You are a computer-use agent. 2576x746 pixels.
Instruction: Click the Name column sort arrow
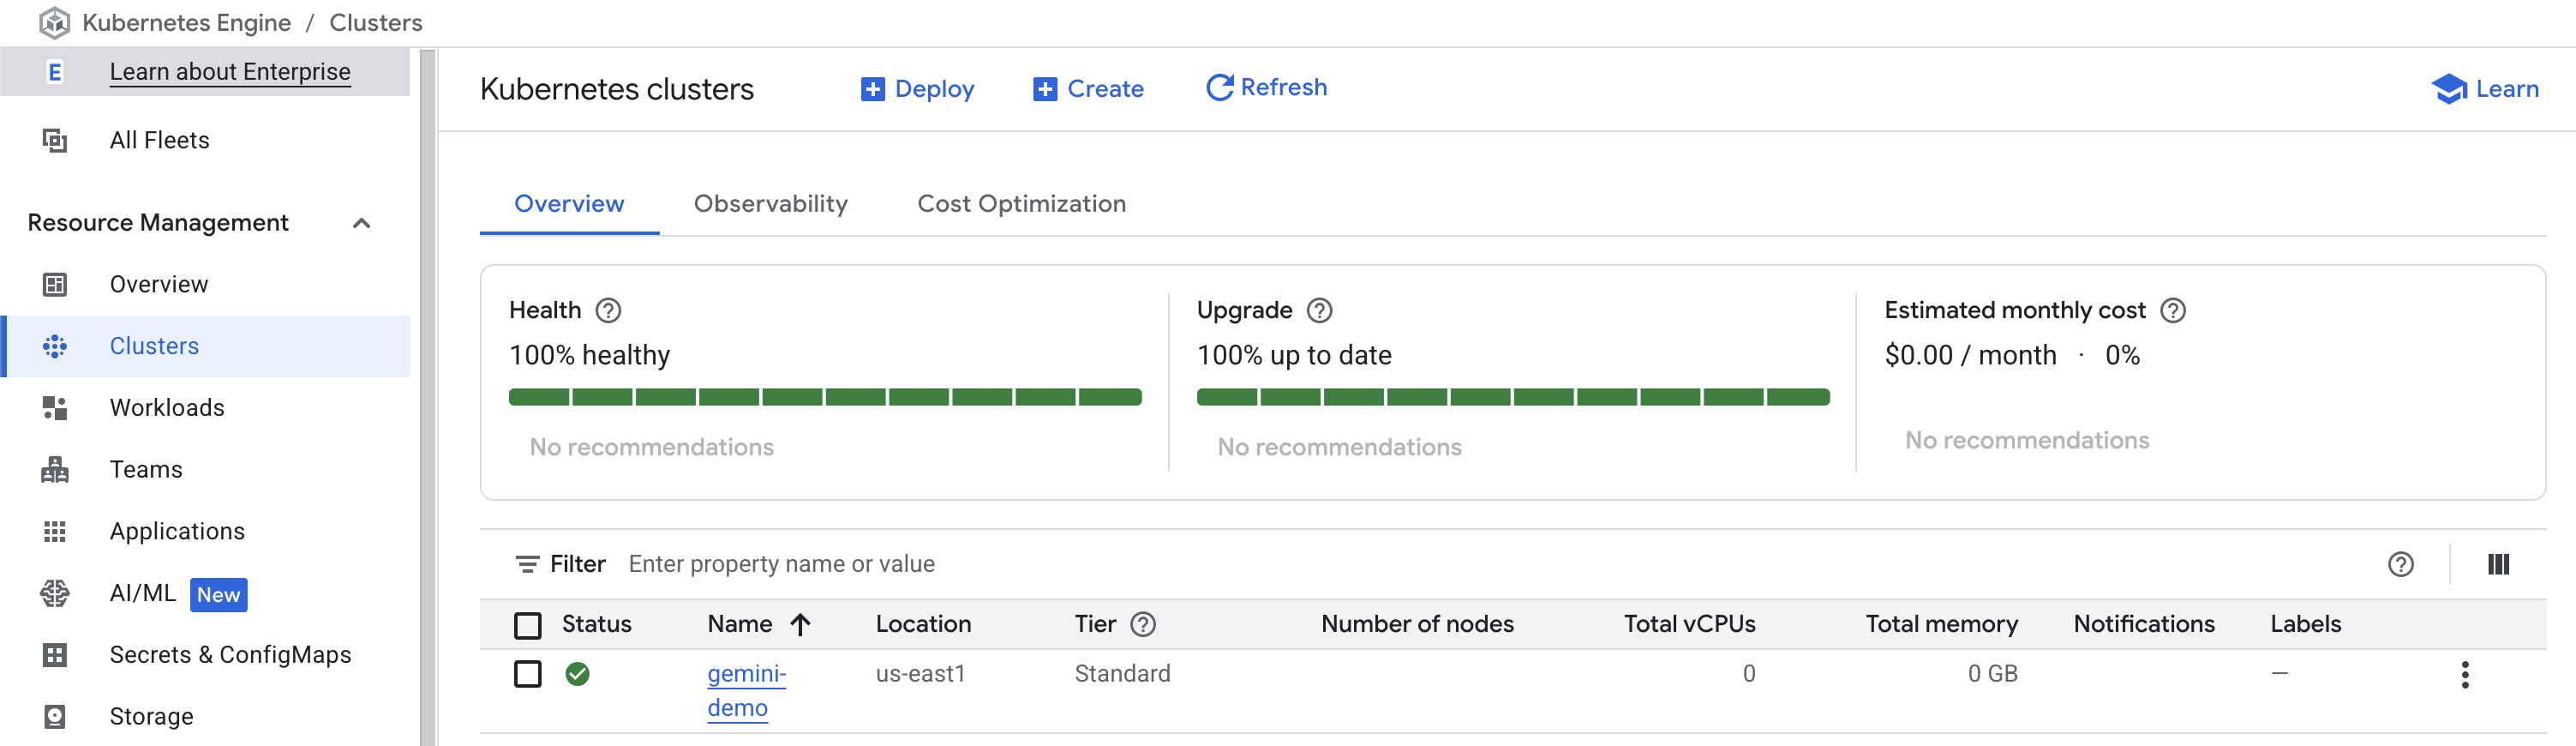click(800, 624)
